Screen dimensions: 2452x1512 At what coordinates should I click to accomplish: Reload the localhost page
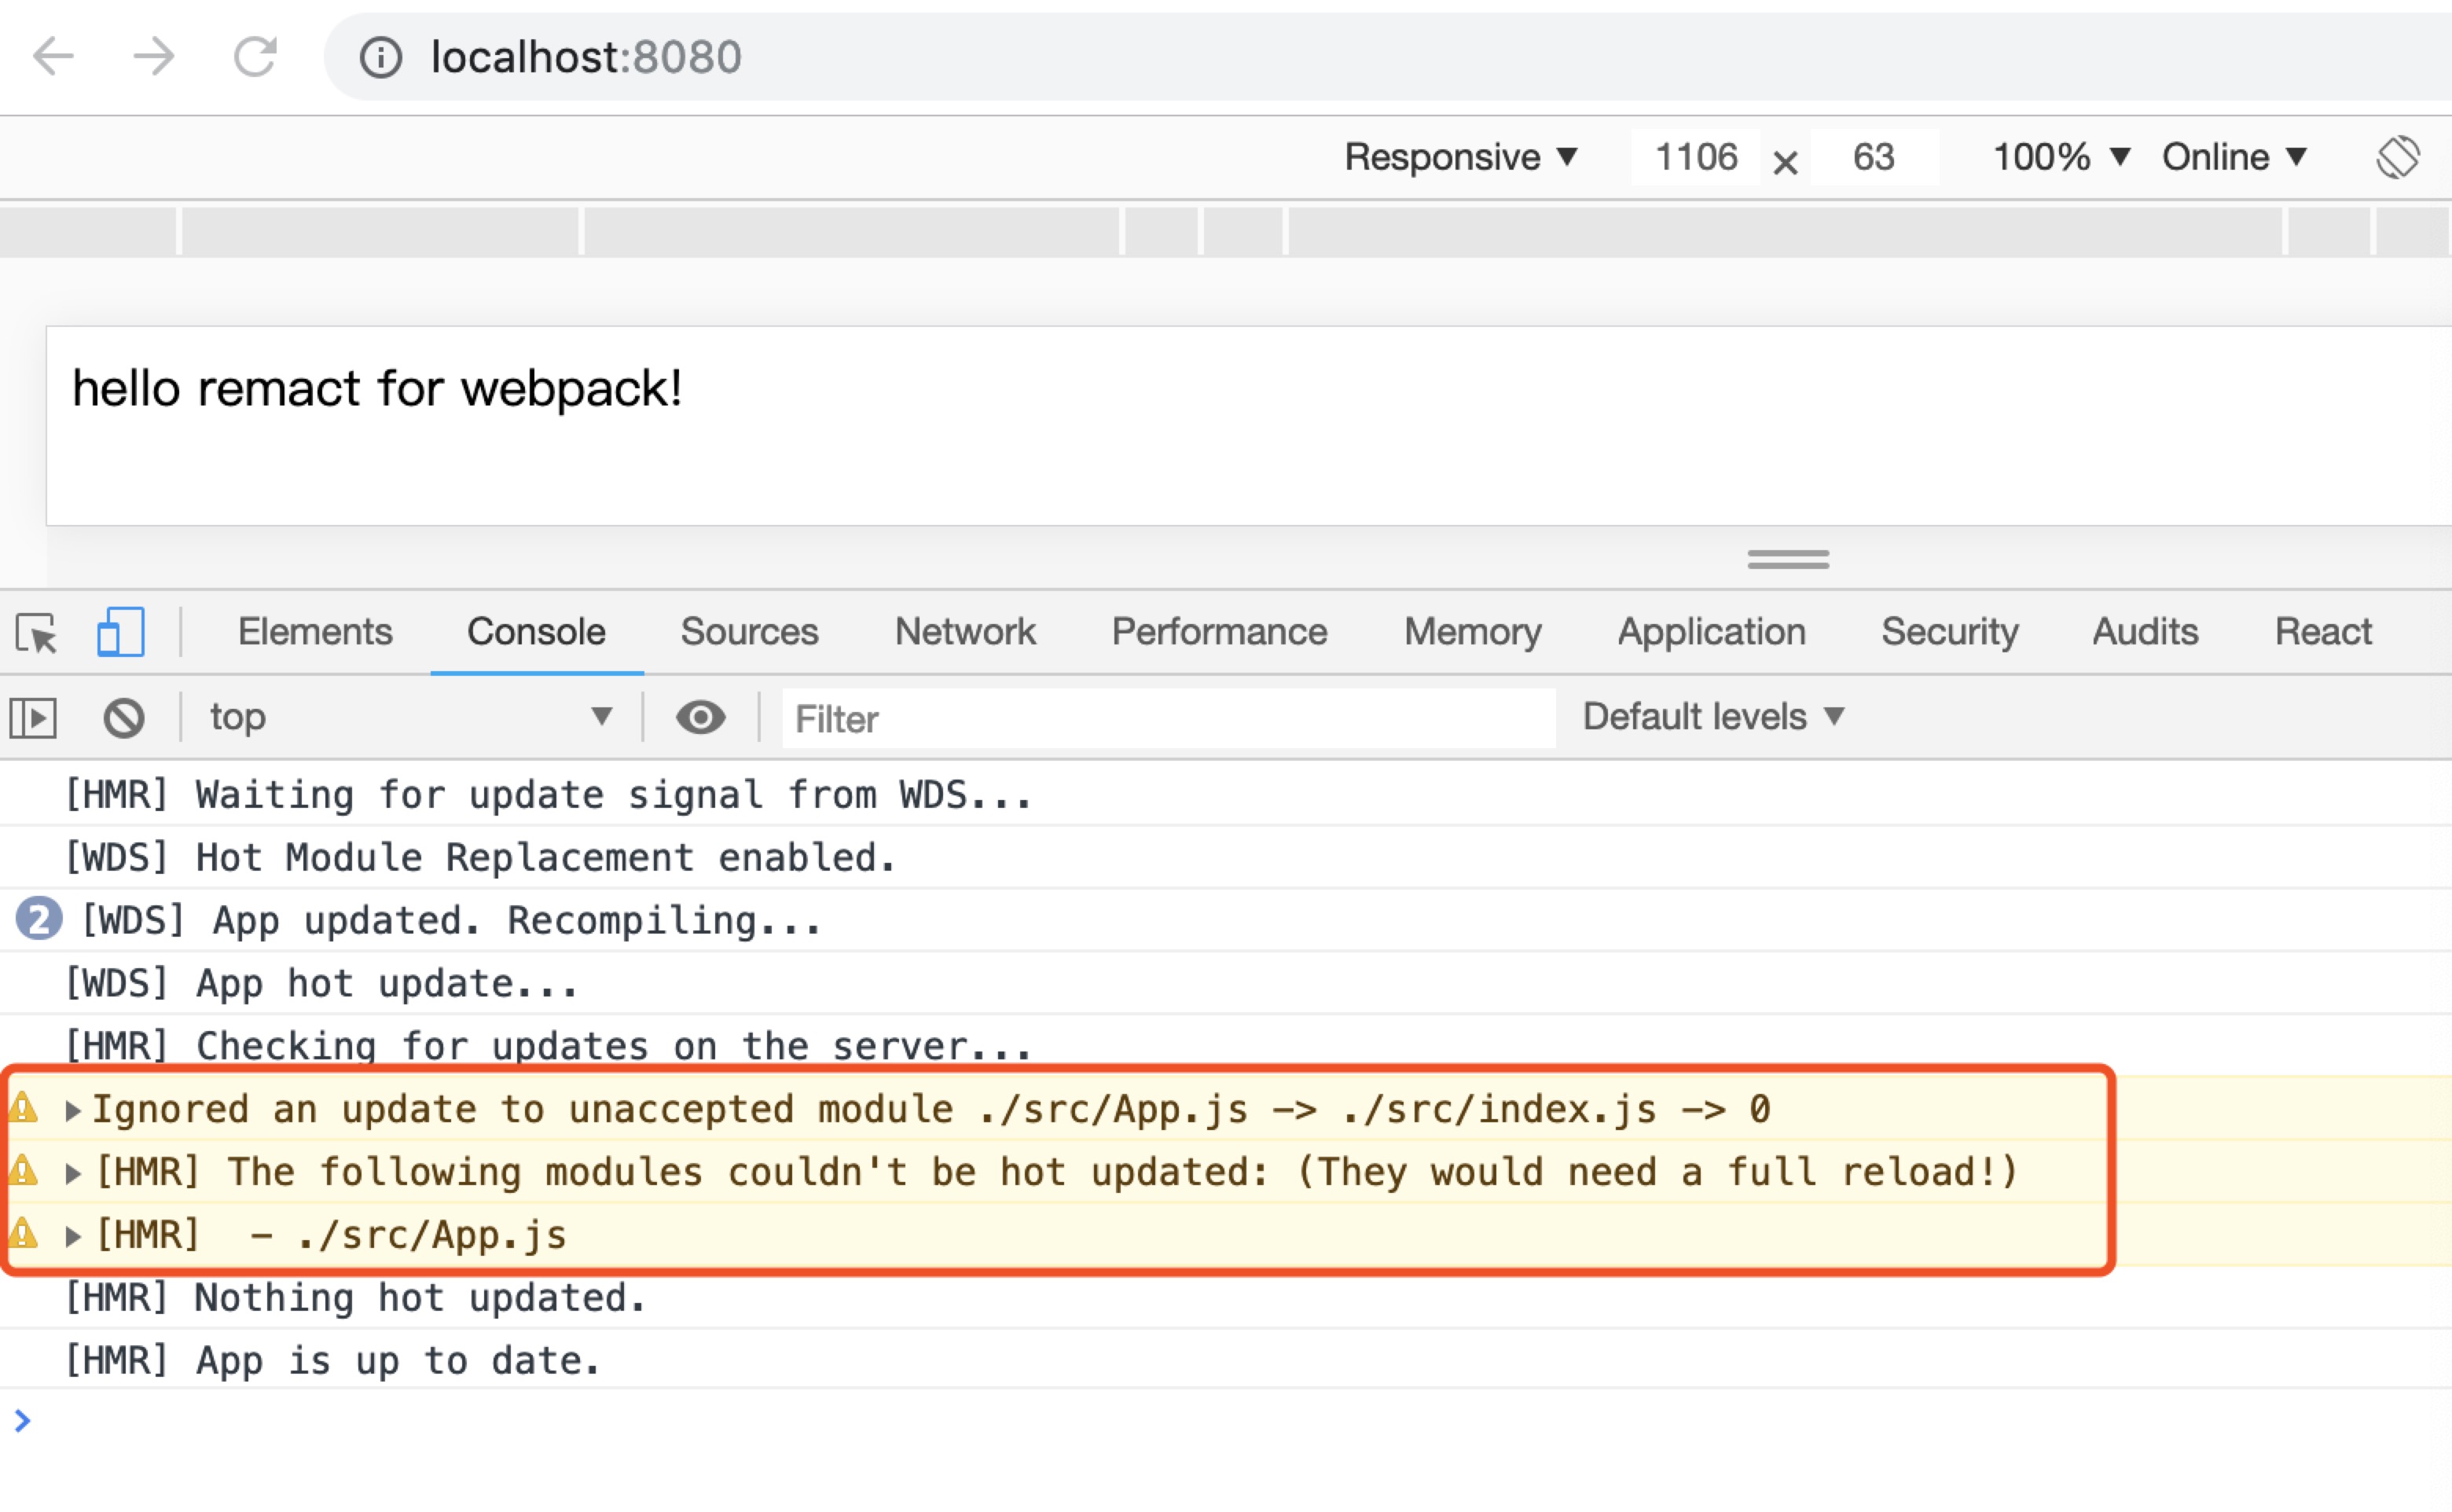point(255,56)
